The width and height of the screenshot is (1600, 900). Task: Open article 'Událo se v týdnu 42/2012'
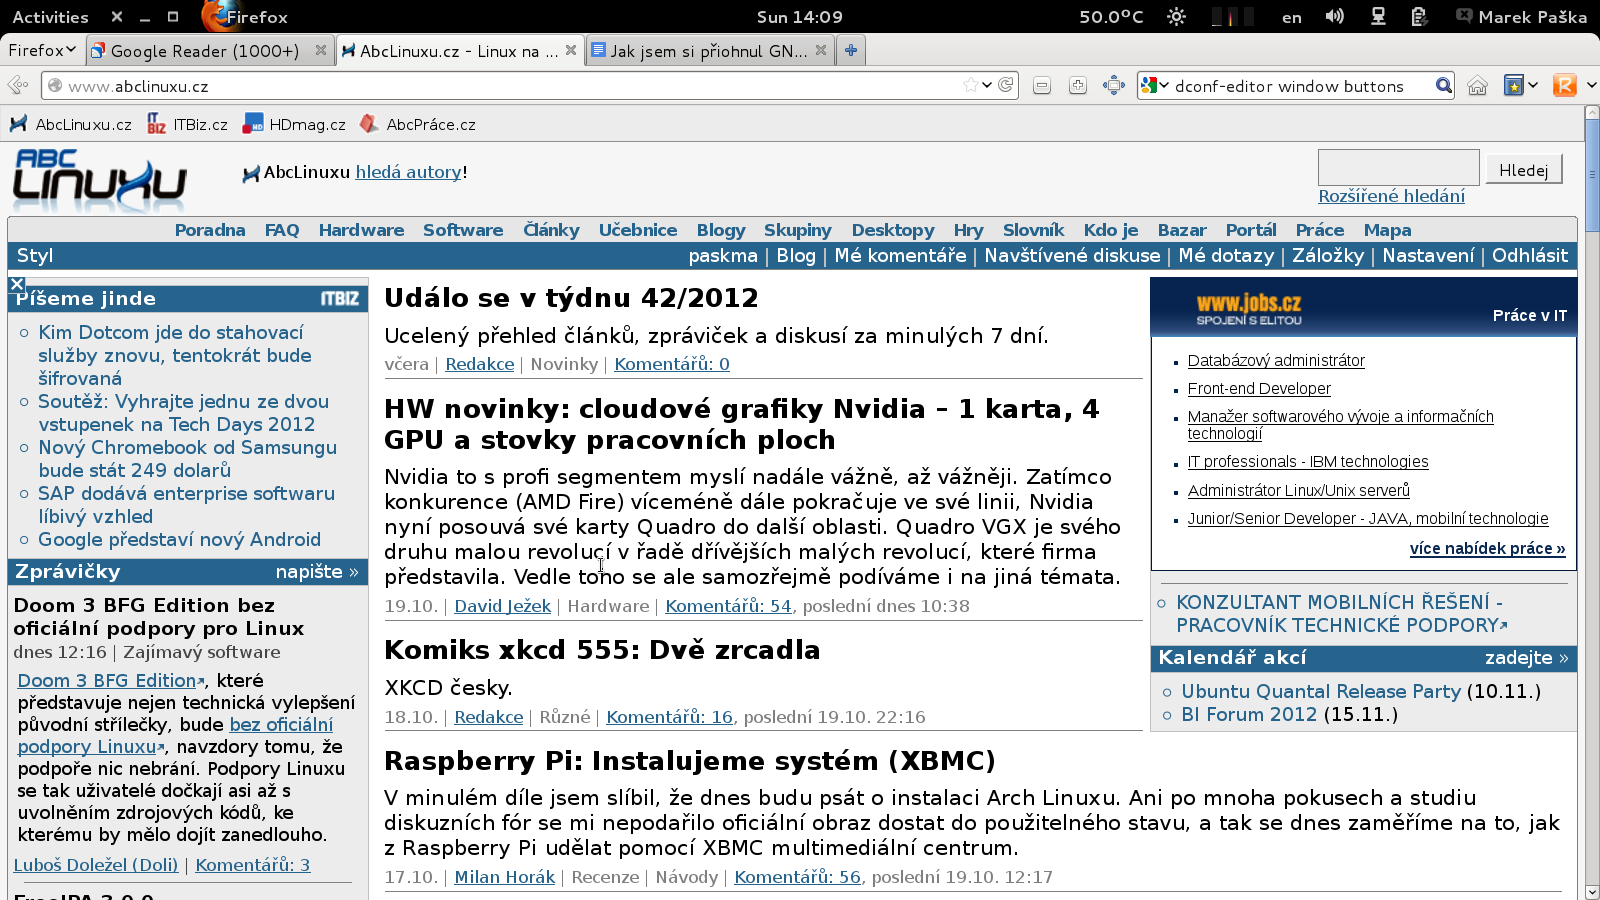pos(571,297)
